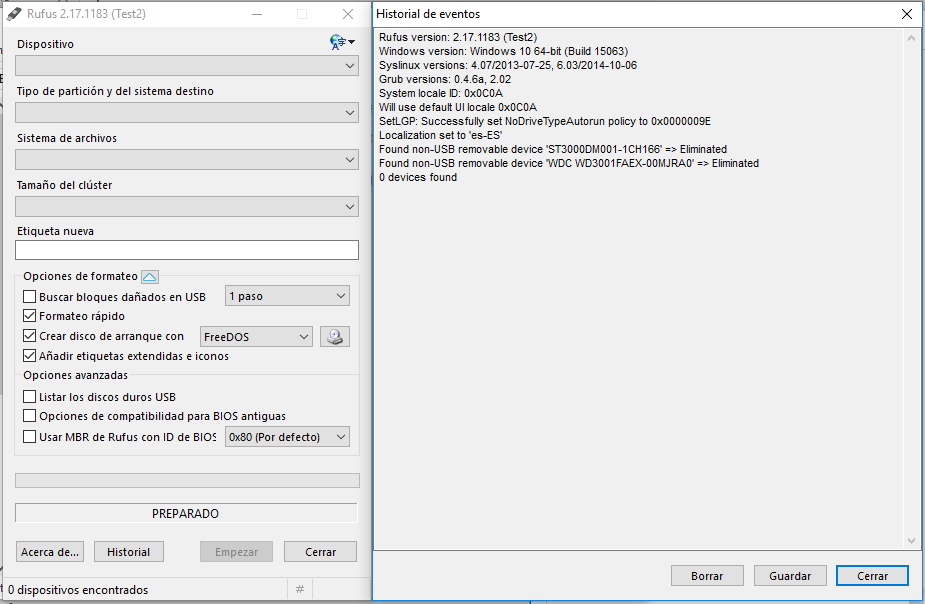The height and width of the screenshot is (604, 925).
Task: Click Borrar in Historial de eventos
Action: pos(707,576)
